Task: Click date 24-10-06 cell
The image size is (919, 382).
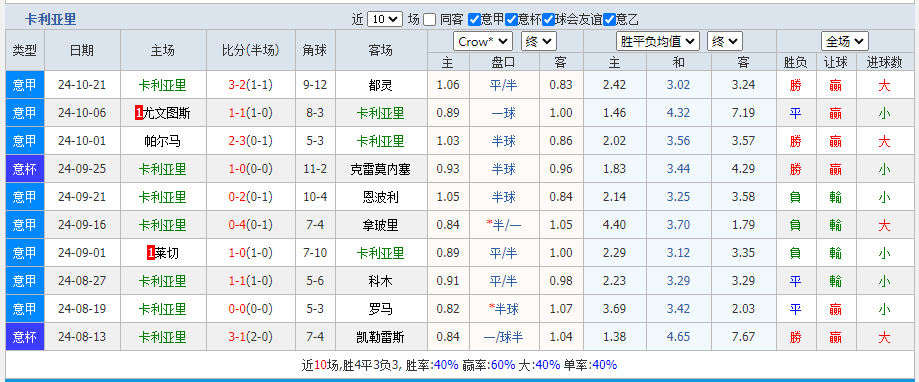Action: (x=82, y=113)
